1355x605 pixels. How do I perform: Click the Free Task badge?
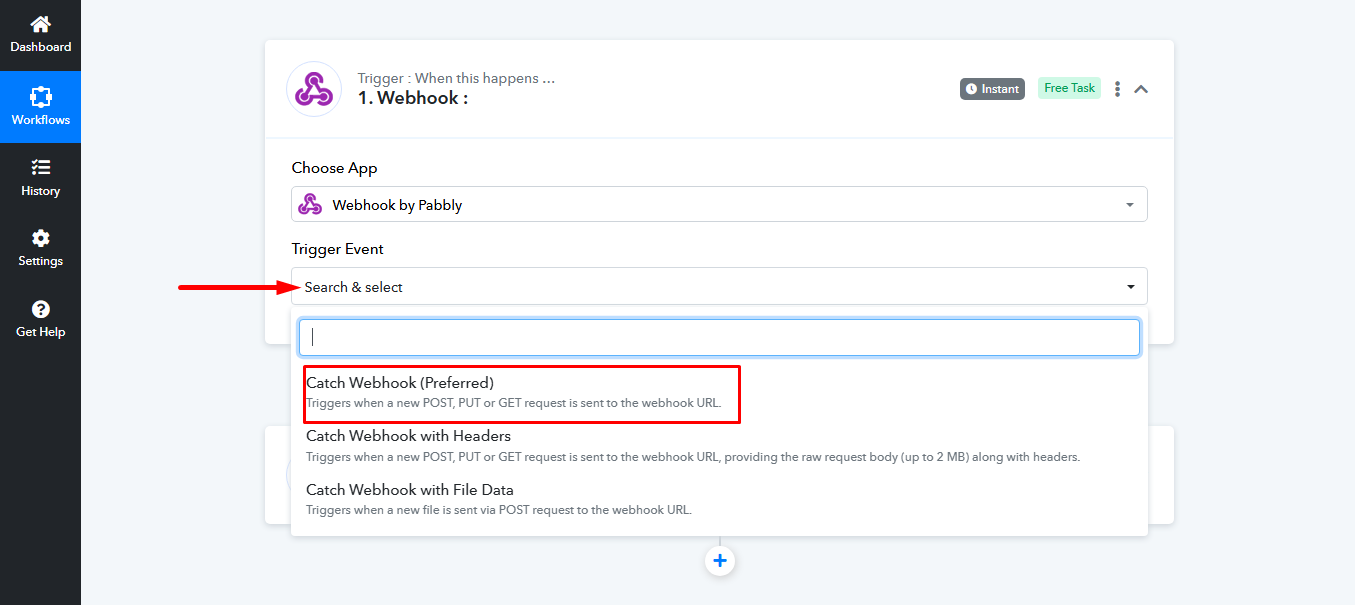point(1069,88)
